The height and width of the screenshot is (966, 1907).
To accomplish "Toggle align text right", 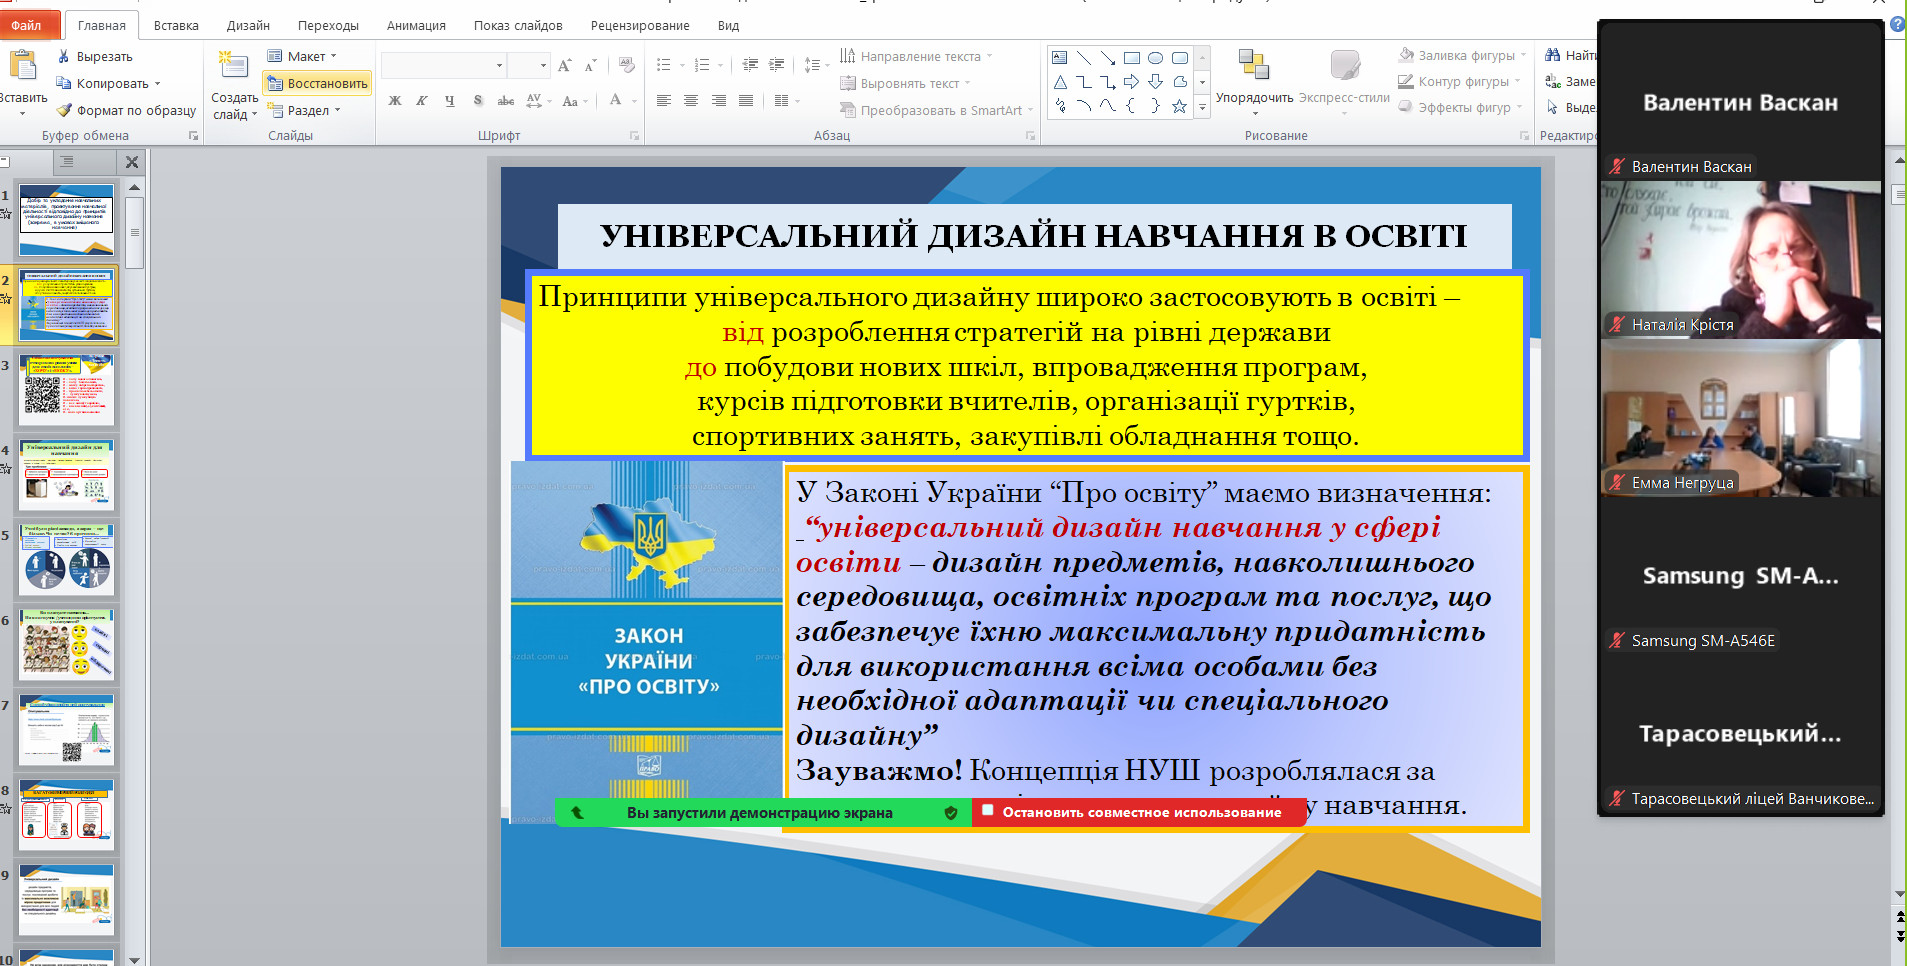I will coord(719,100).
